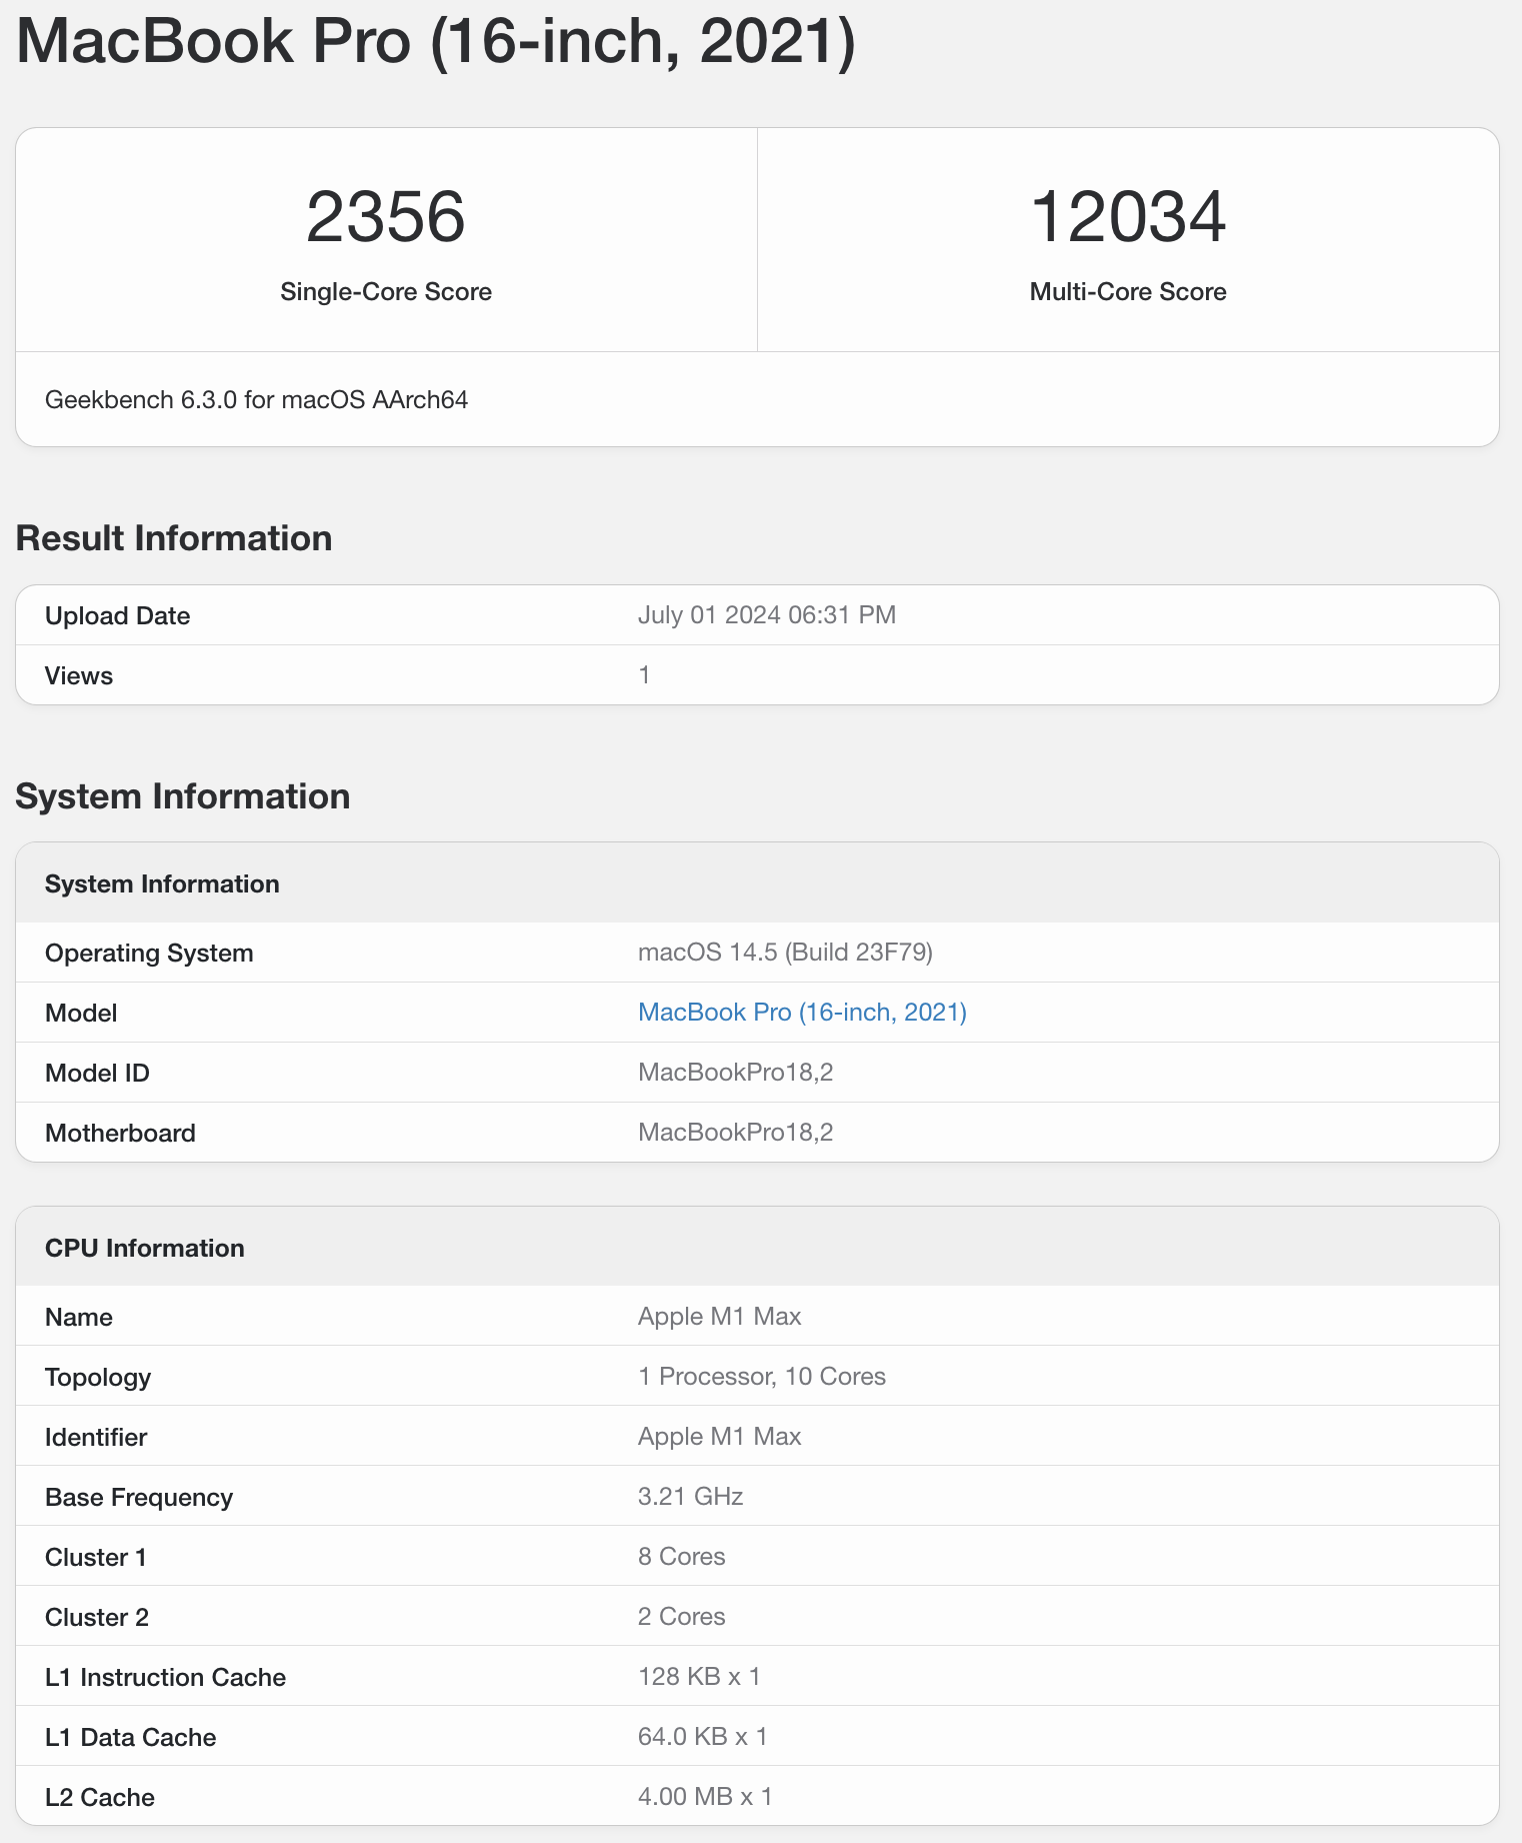
Task: Click the Cluster 2 label
Action: pyautogui.click(x=97, y=1617)
